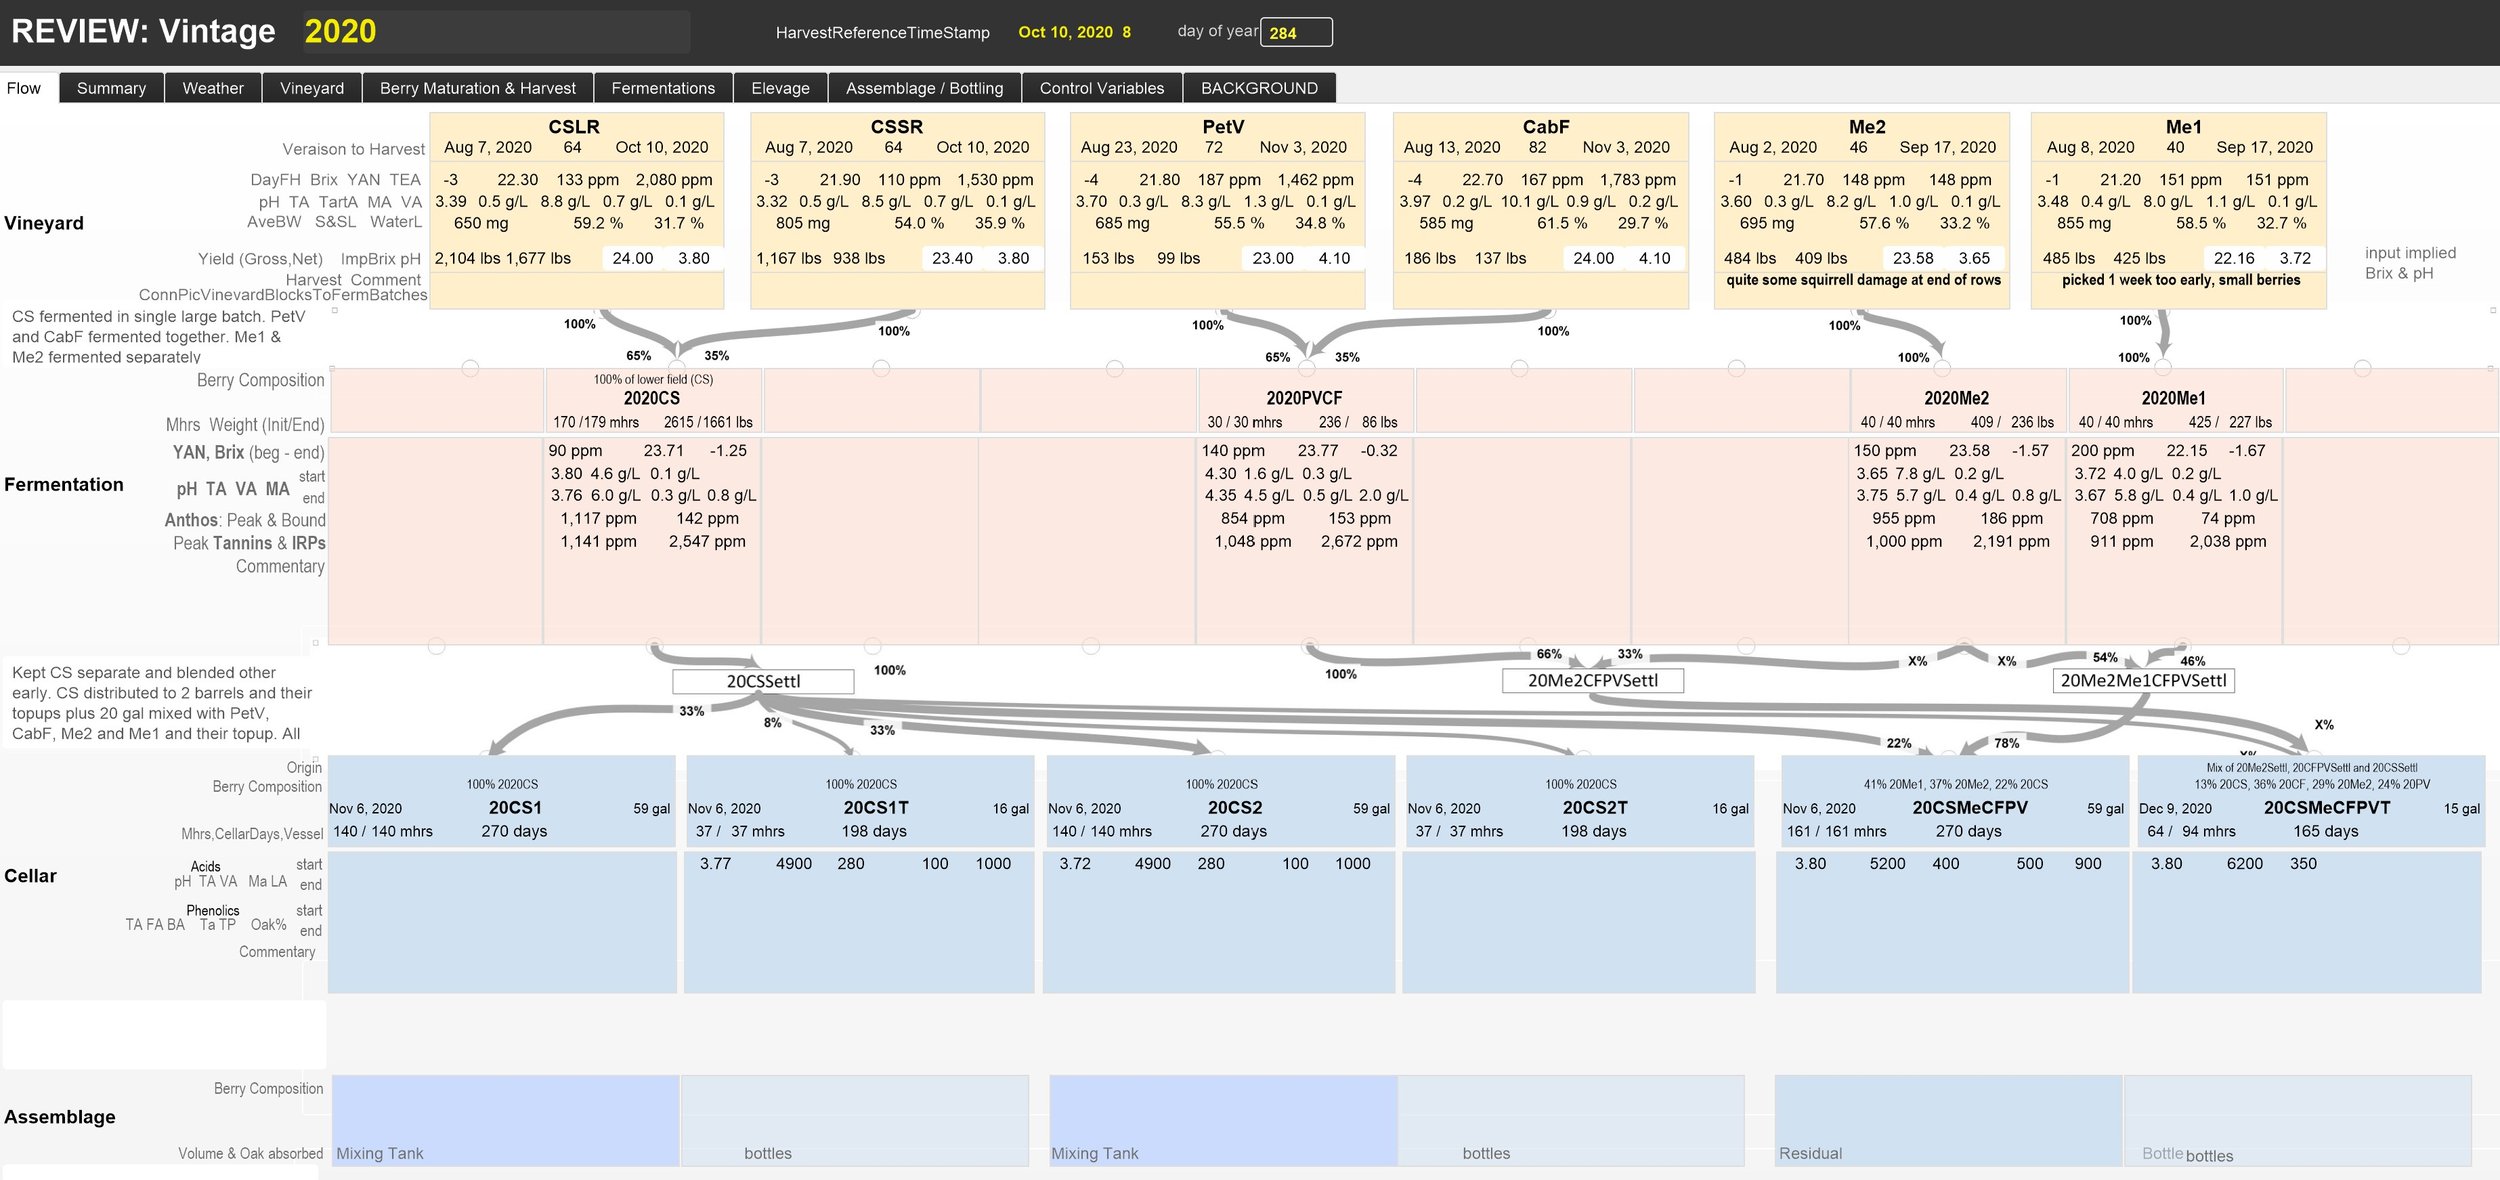Select the 2020Me2 fermentation batch
Screen dimensions: 2500x1180
[1956, 398]
